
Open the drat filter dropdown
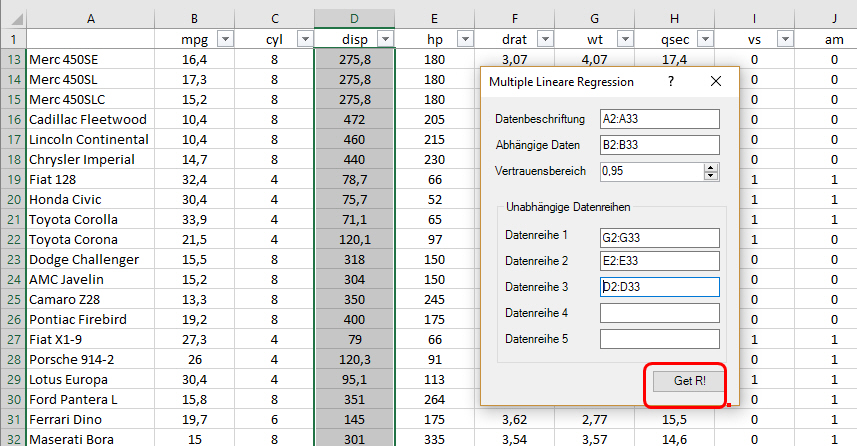[x=544, y=39]
